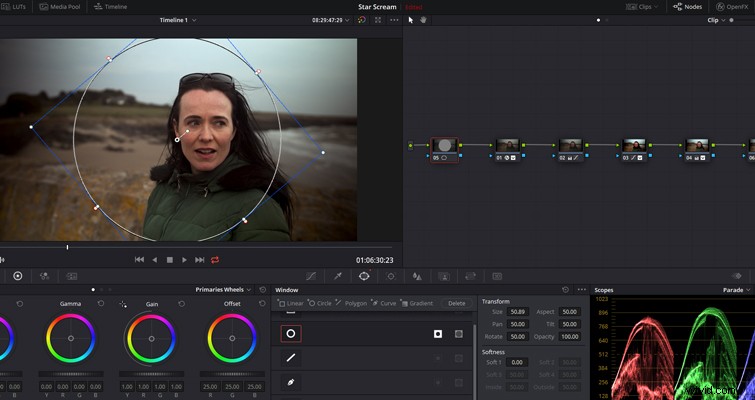The width and height of the screenshot is (755, 400).
Task: Show the Nodes panel tab
Action: [x=688, y=7]
